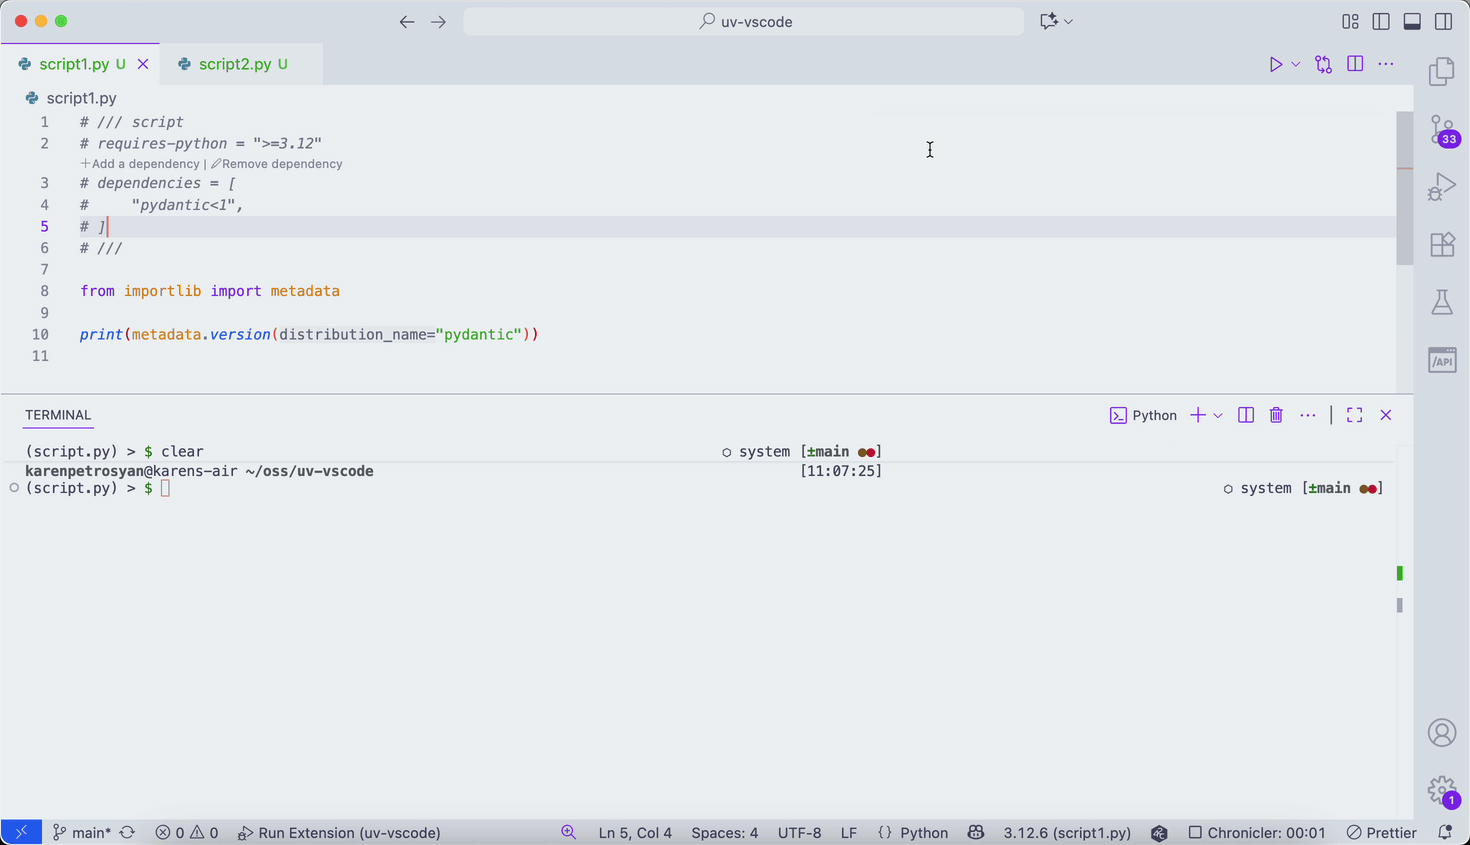Open the Run and Debug view
Viewport: 1470px width, 845px height.
point(1442,187)
